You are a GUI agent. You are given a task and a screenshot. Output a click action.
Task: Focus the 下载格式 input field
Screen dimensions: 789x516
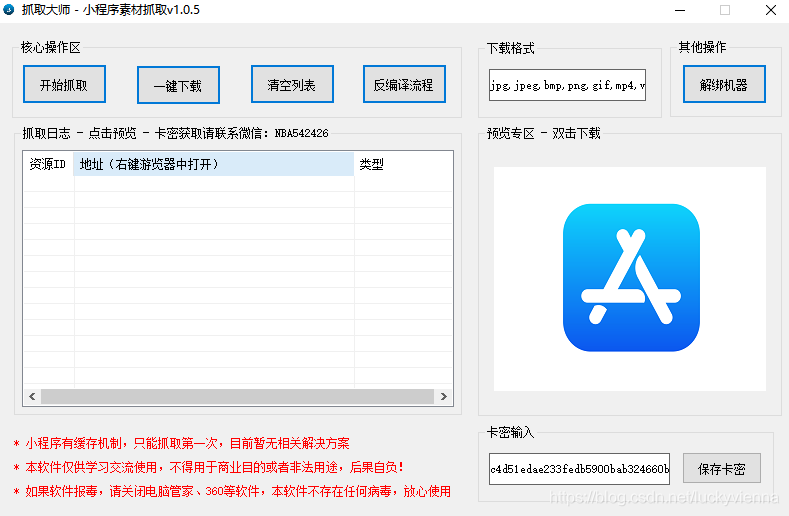coord(567,85)
